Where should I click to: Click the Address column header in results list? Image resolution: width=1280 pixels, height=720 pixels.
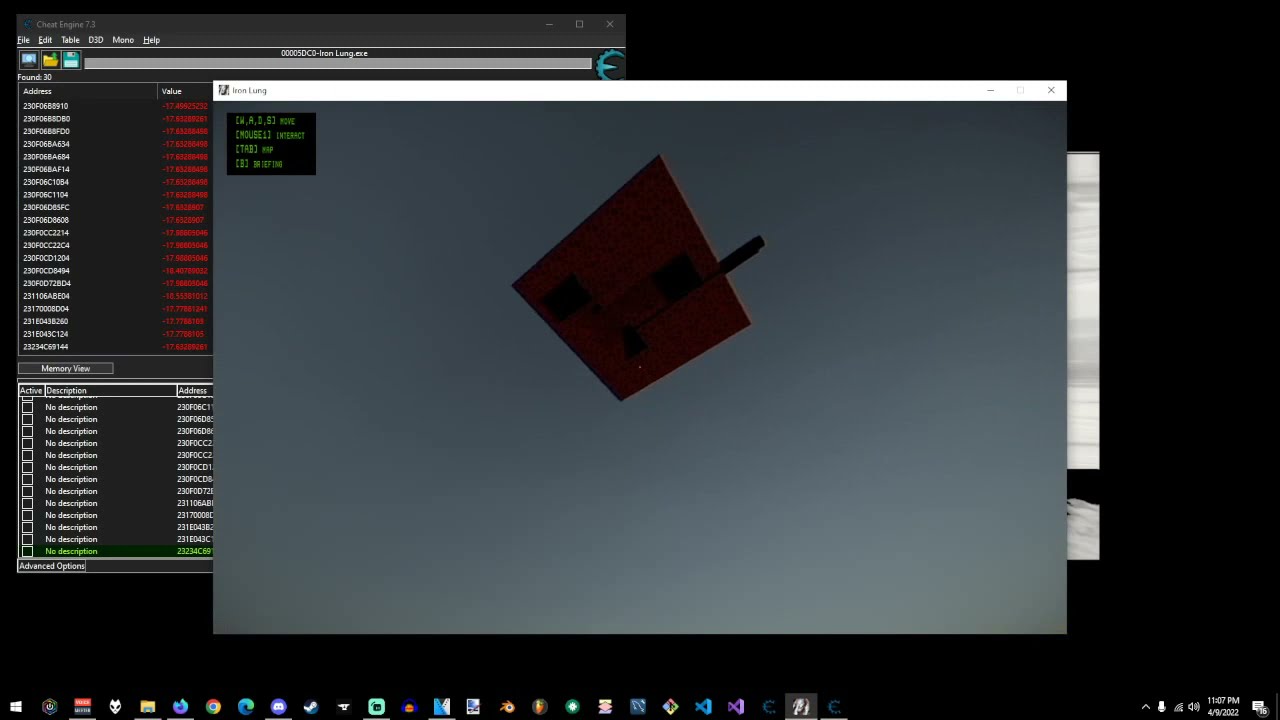pos(88,91)
